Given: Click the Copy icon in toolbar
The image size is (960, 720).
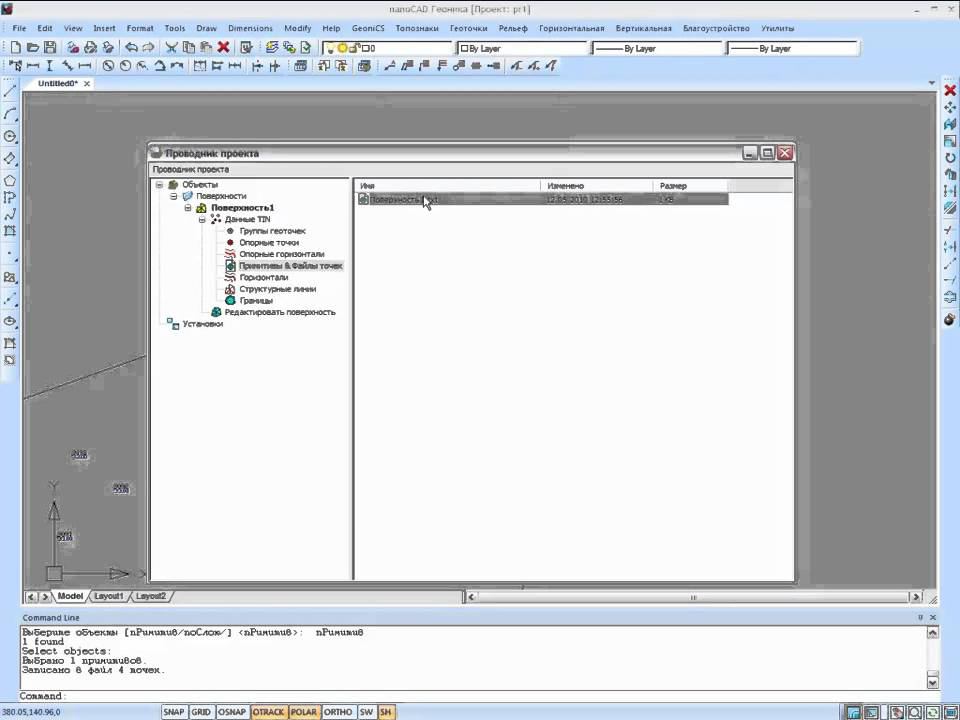Looking at the screenshot, I should point(189,47).
